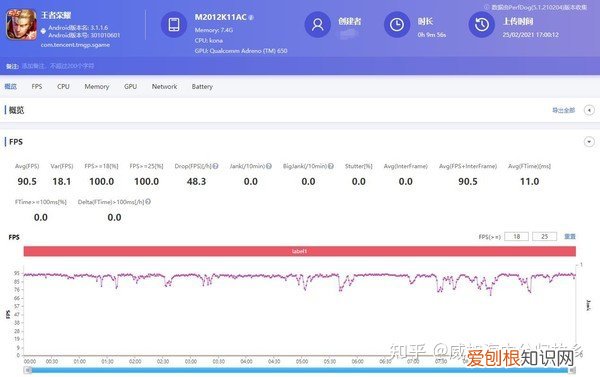Image resolution: width=600 pixels, height=377 pixels.
Task: Click the GPU Qualcomm Adreno 650 text
Action: tap(241, 51)
